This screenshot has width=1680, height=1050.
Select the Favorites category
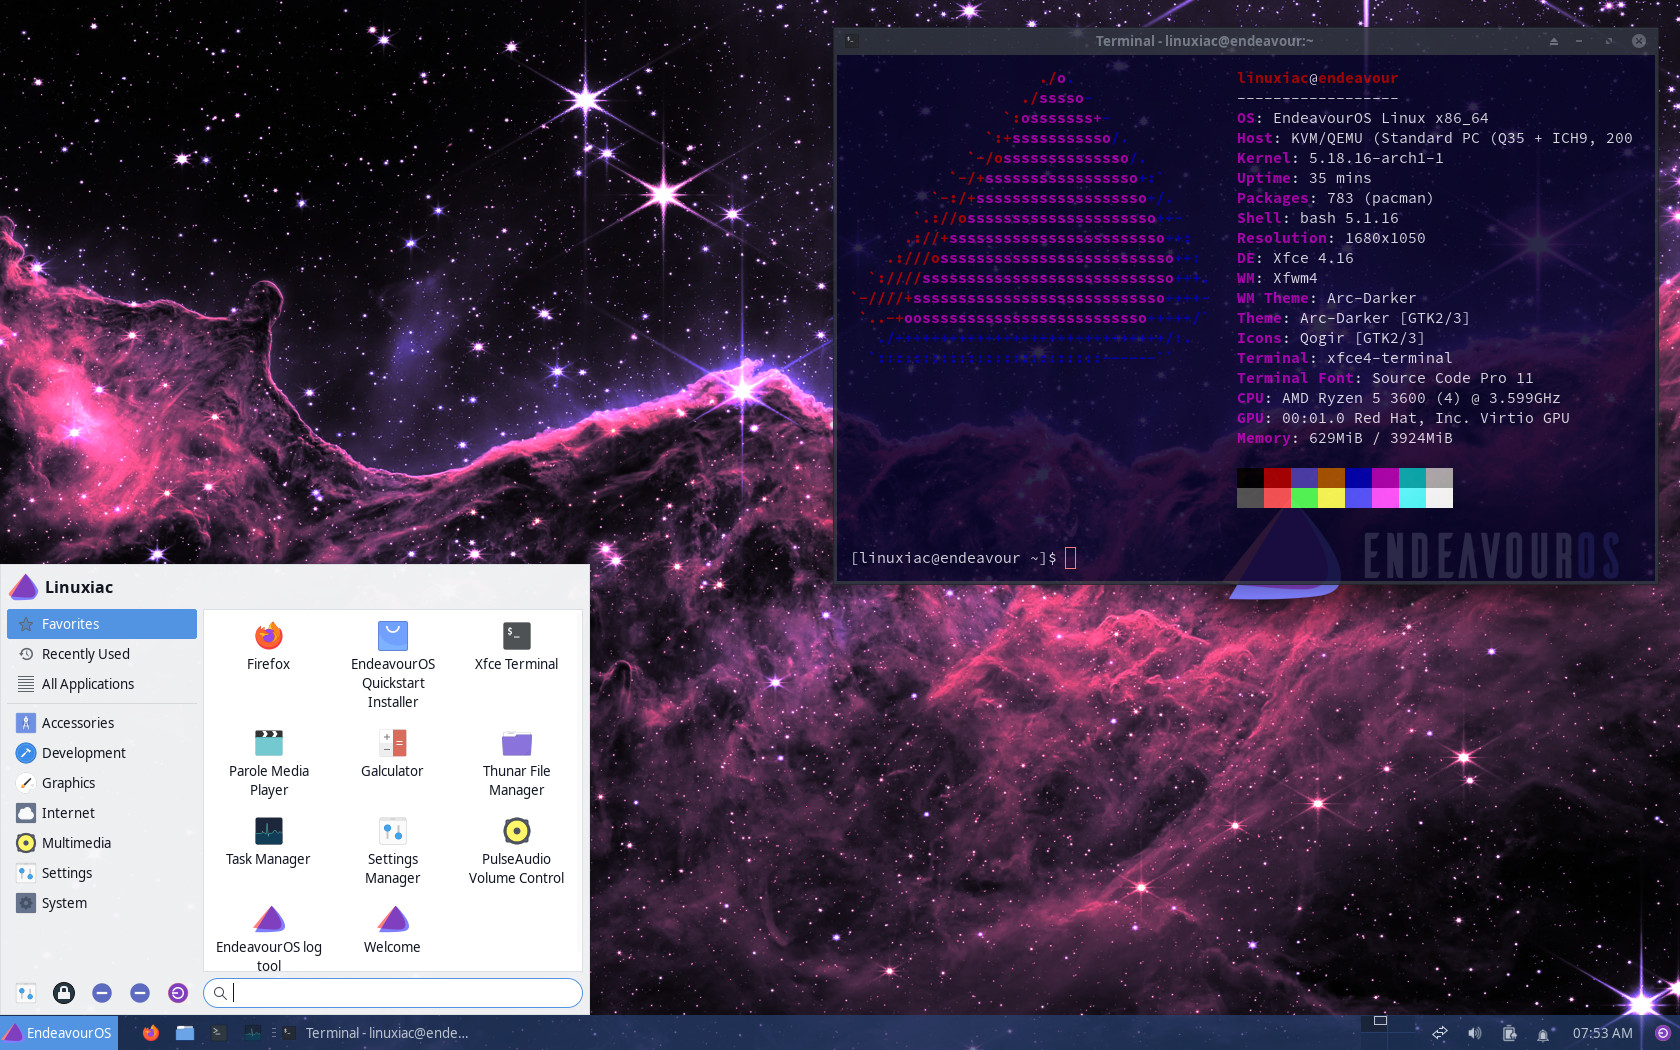click(x=102, y=624)
